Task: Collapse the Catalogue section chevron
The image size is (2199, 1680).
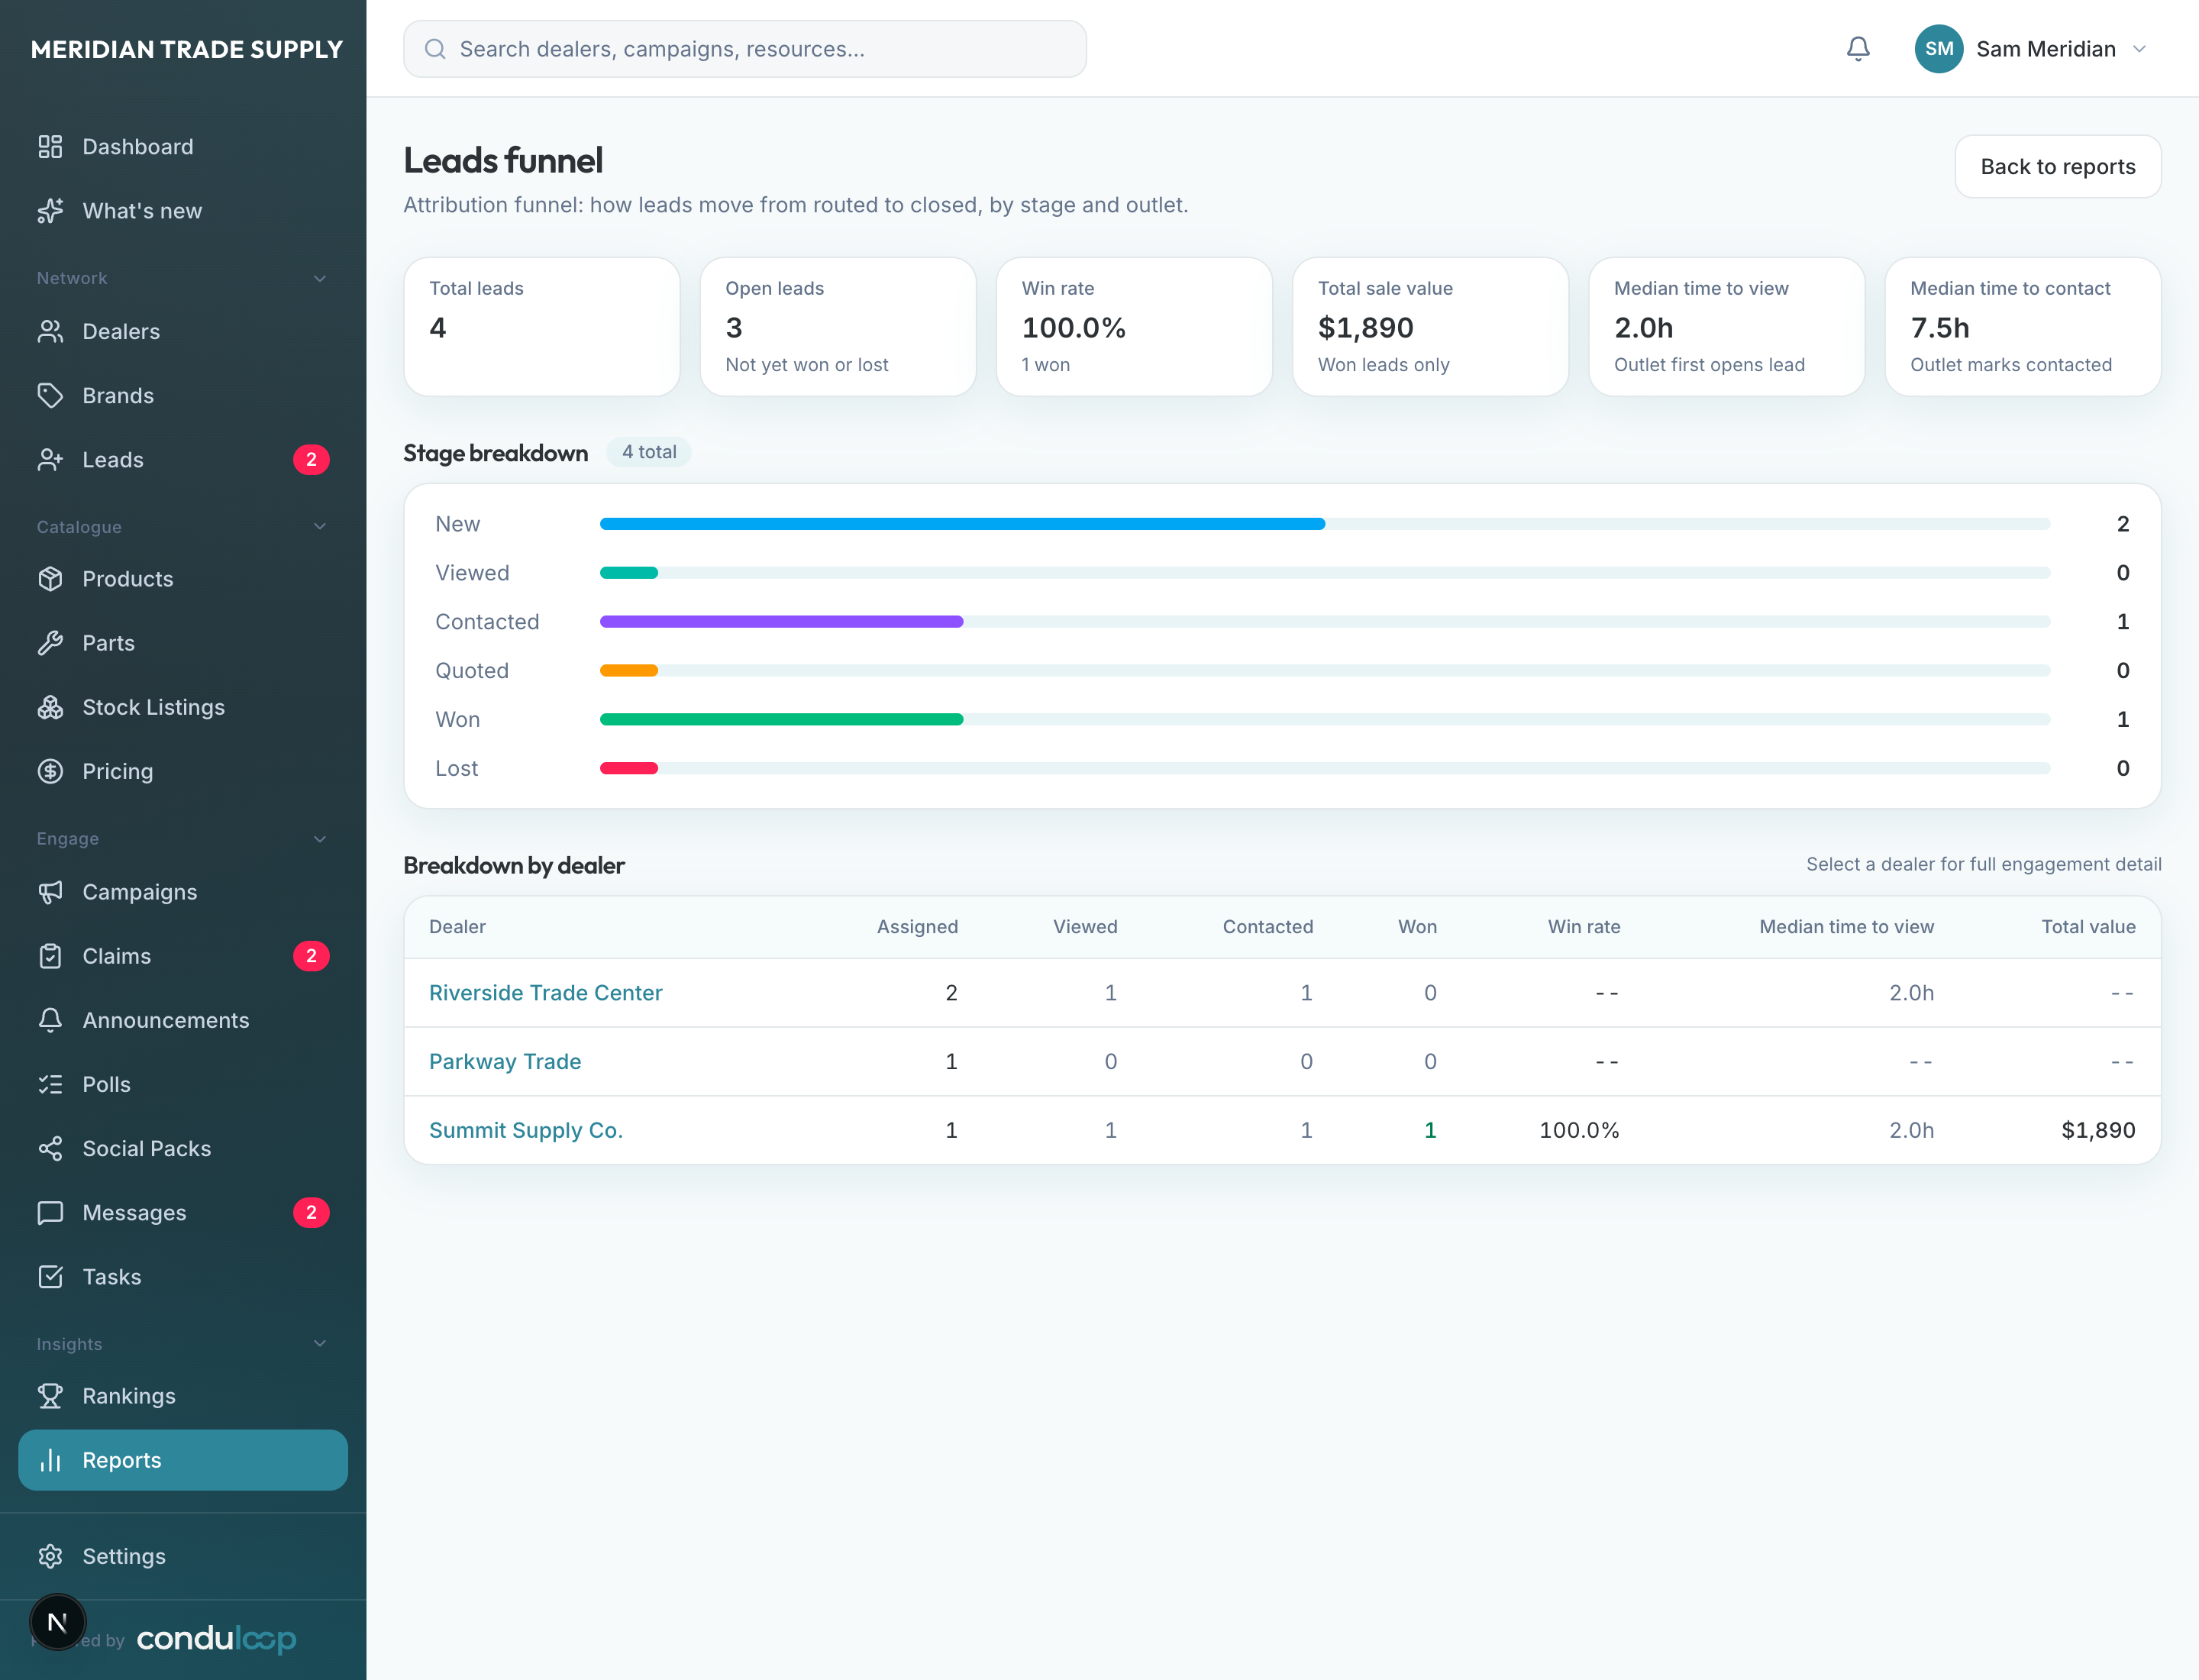Action: [320, 526]
